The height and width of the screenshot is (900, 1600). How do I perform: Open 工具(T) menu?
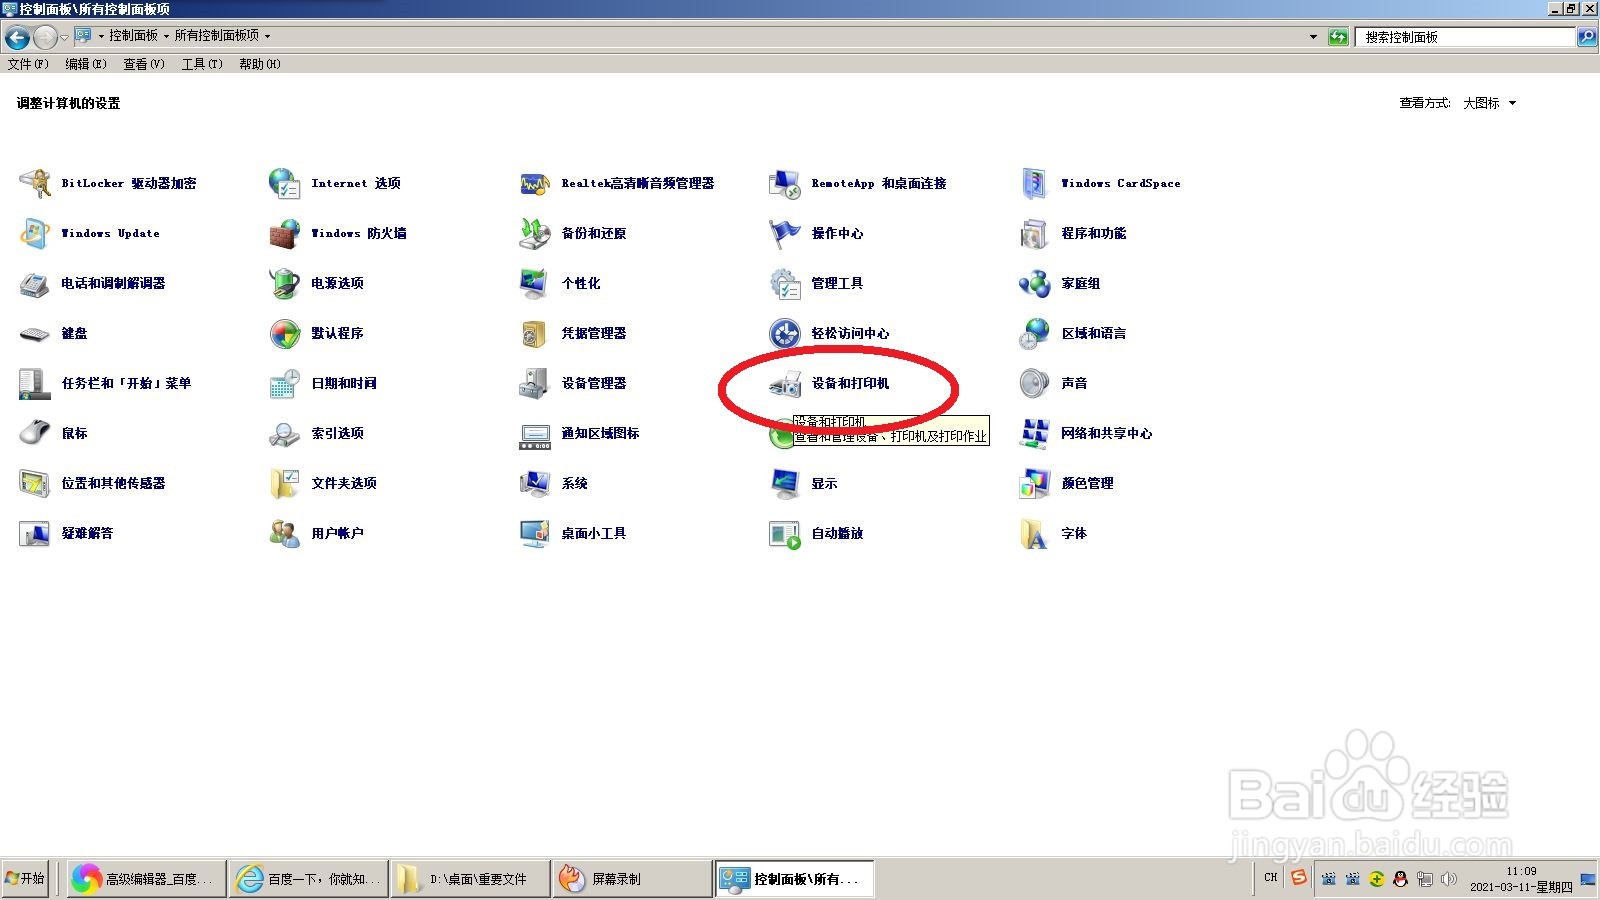click(202, 64)
